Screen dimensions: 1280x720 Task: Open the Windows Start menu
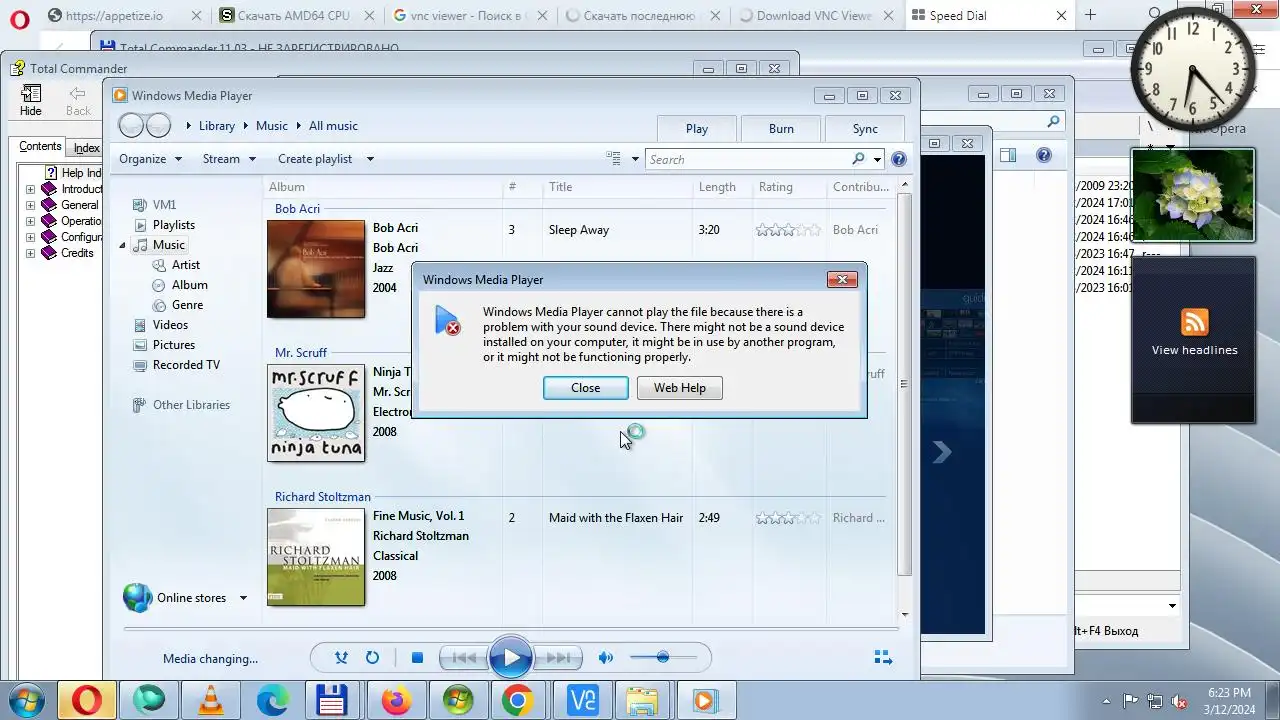(x=28, y=700)
